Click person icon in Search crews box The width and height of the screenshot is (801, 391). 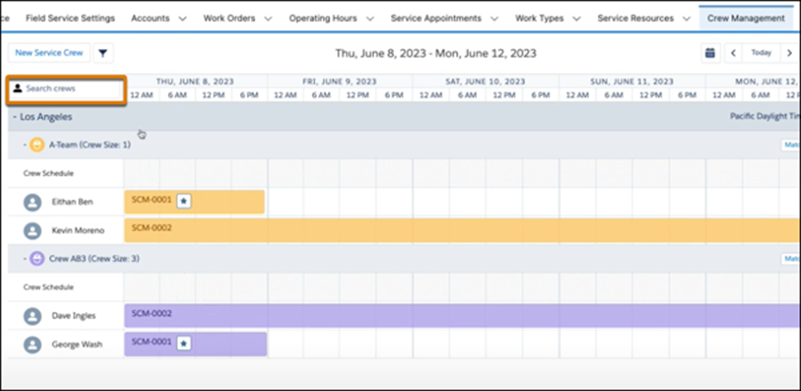tap(18, 88)
